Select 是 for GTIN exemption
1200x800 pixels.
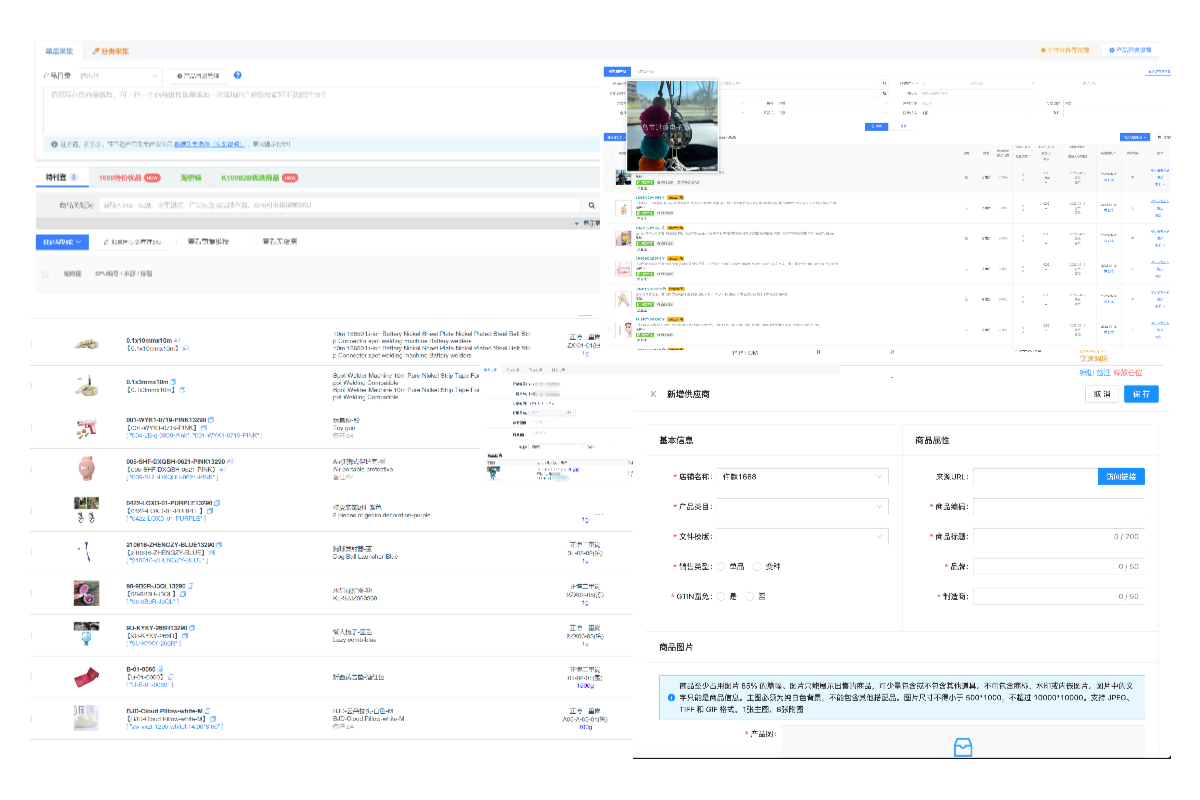(721, 596)
